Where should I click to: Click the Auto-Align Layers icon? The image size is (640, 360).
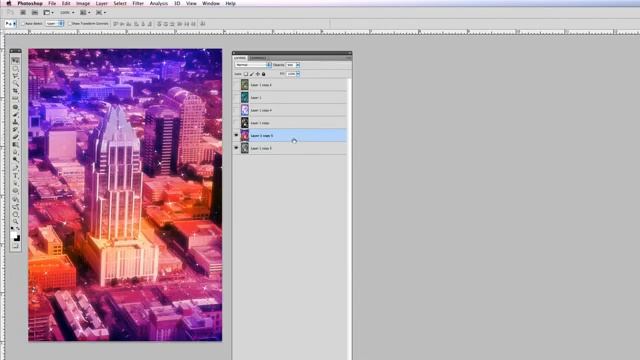click(203, 24)
